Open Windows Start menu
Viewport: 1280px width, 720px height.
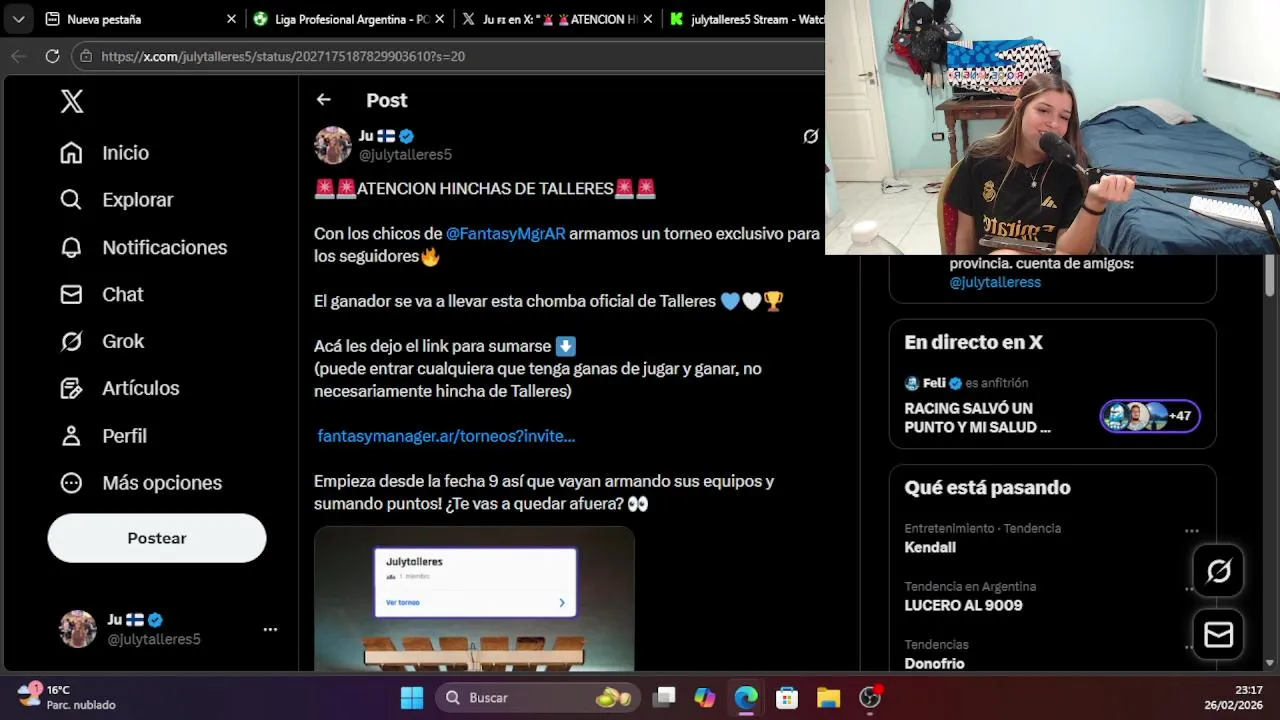412,698
